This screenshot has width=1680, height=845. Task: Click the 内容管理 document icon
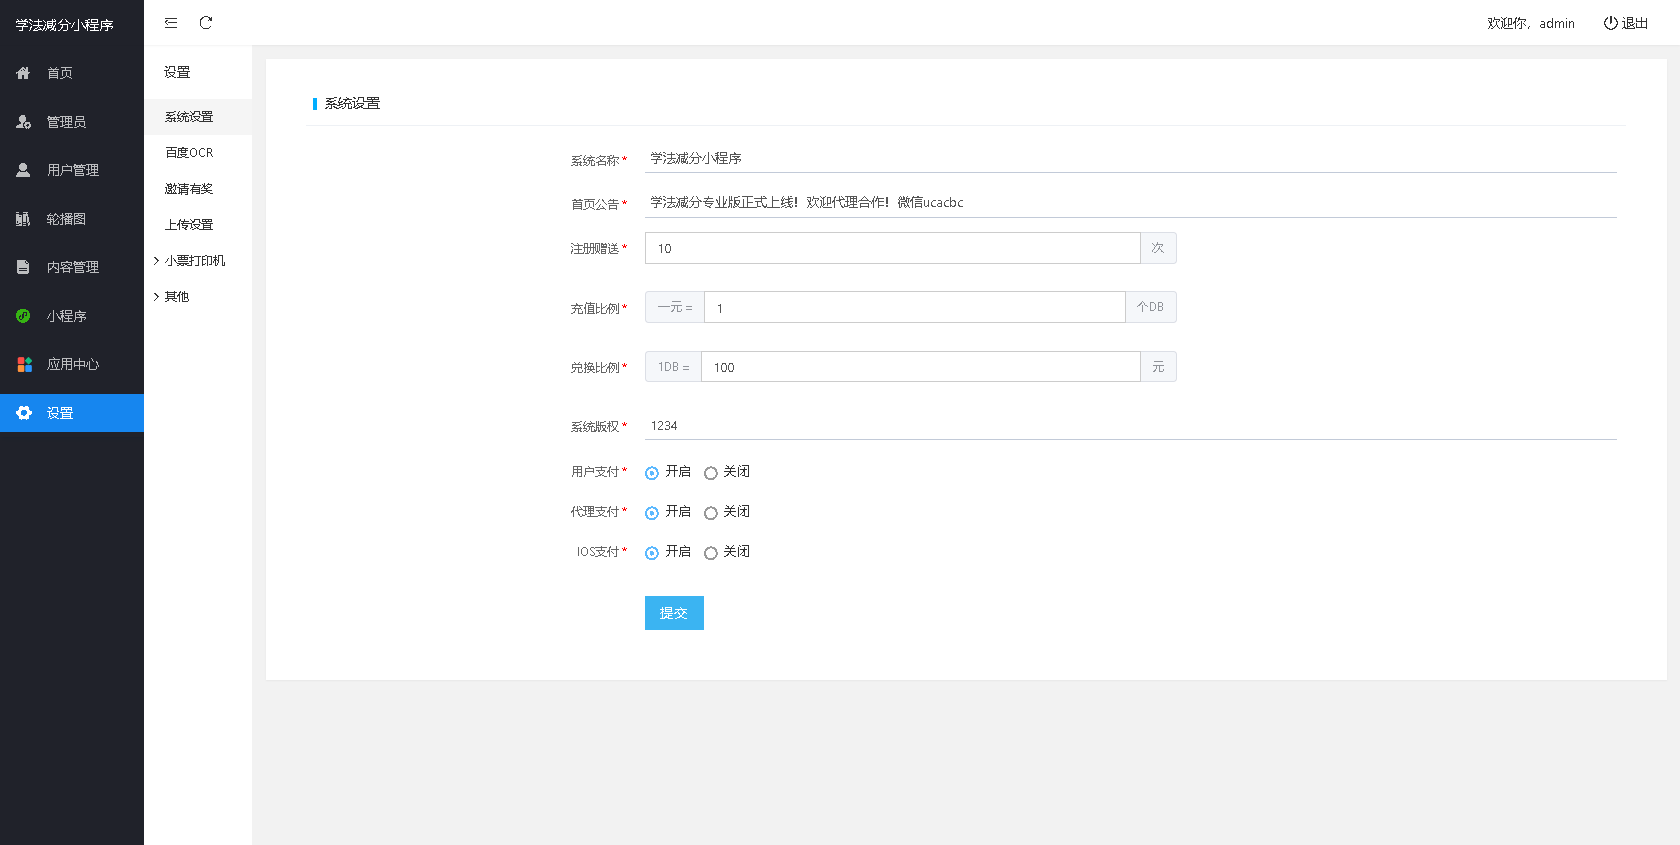[23, 267]
